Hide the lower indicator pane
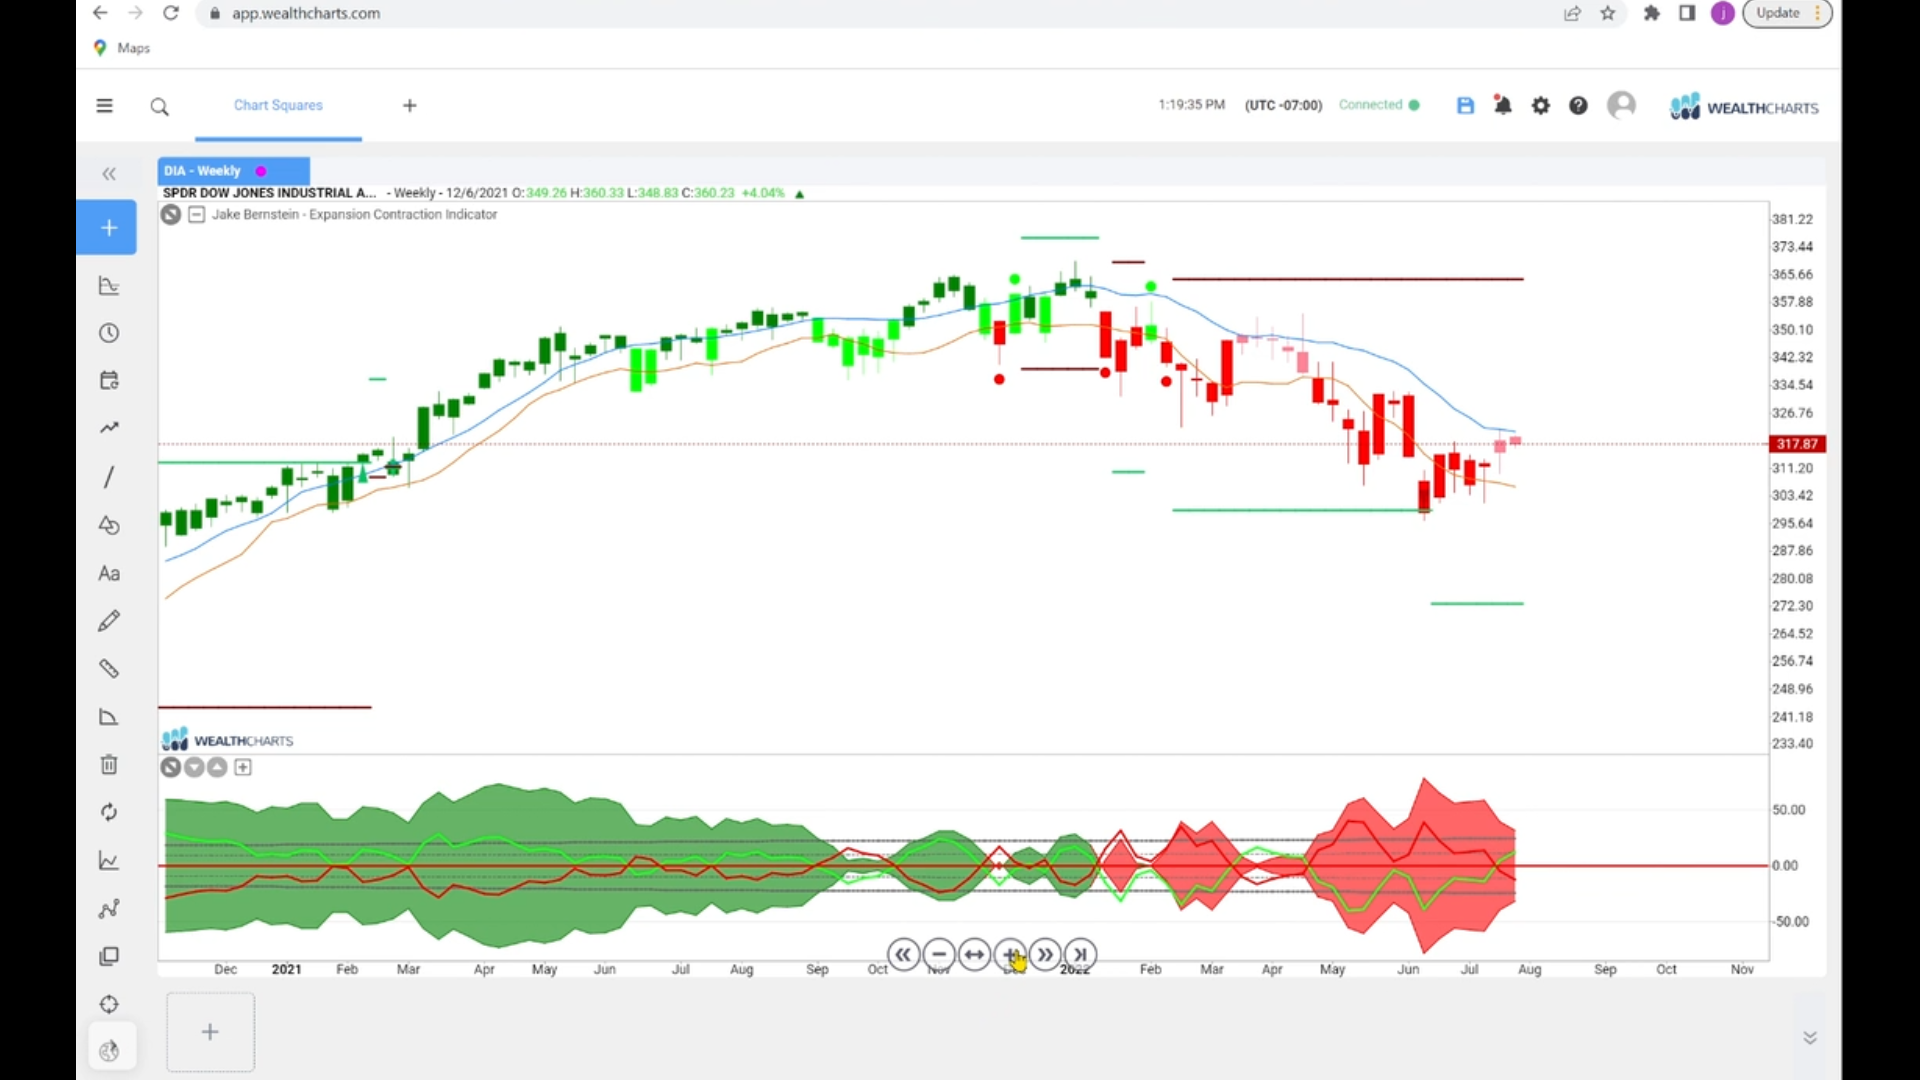Image resolution: width=1920 pixels, height=1080 pixels. tap(171, 767)
